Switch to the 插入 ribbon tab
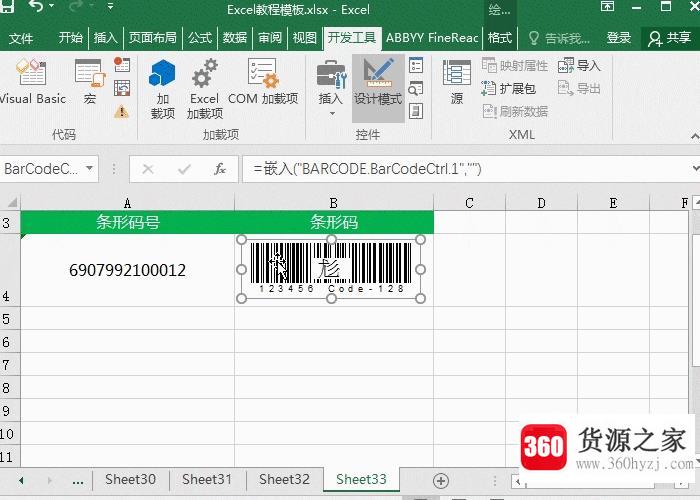The image size is (700, 500). point(105,38)
